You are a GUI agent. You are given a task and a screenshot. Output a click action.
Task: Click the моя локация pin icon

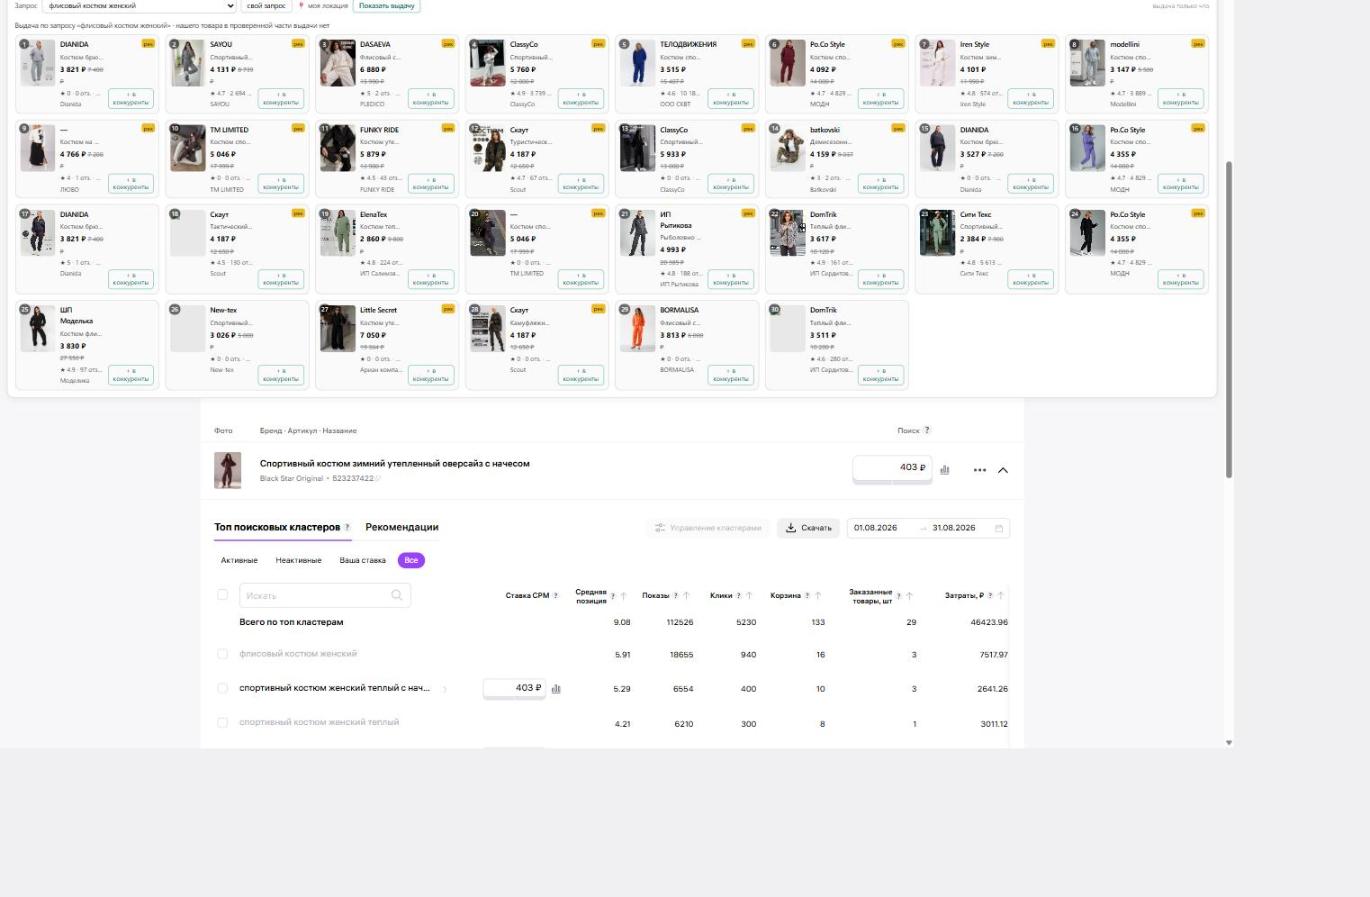click(301, 5)
